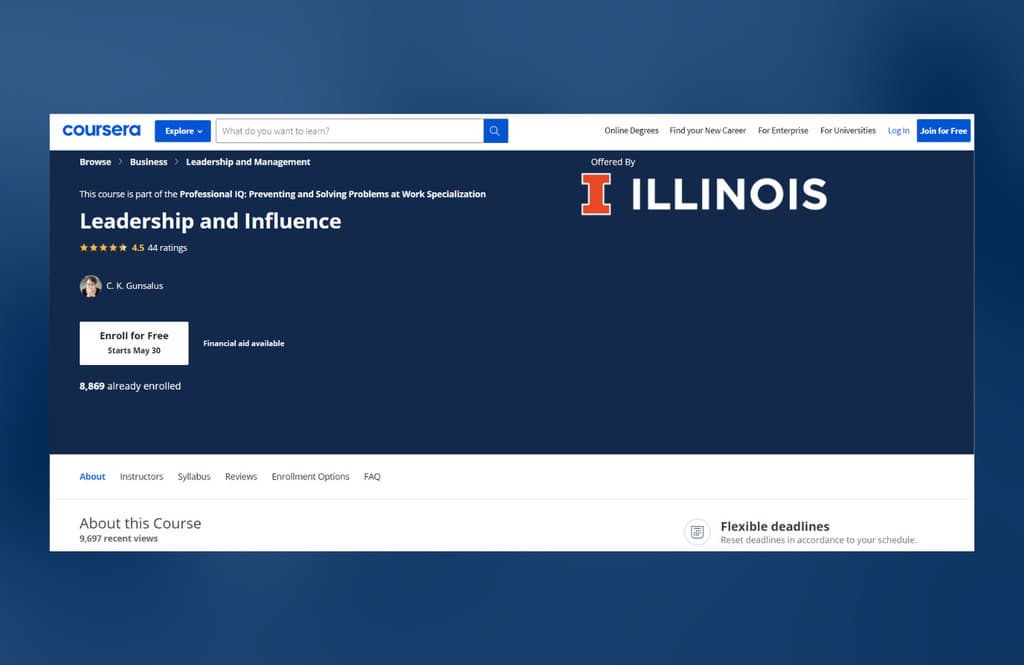Open Online Degrees link
1024x665 pixels.
631,131
